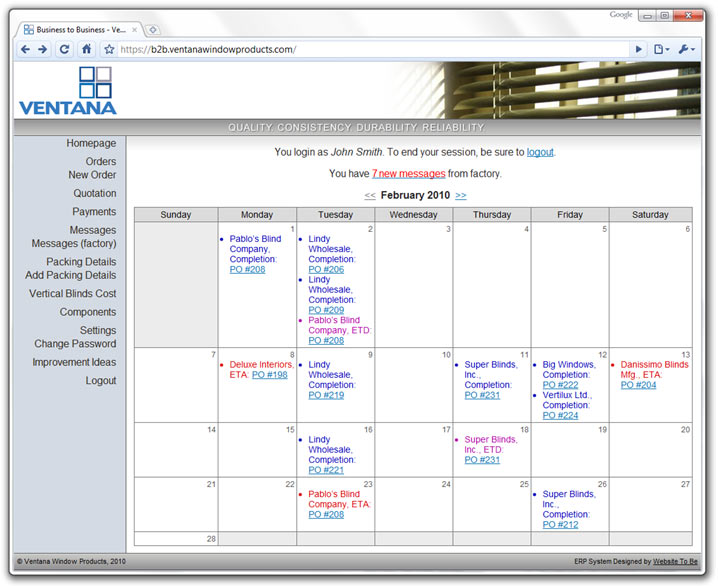The height and width of the screenshot is (586, 718).
Task: Open PO #206 link on Tuesday the 2nd
Action: point(326,270)
